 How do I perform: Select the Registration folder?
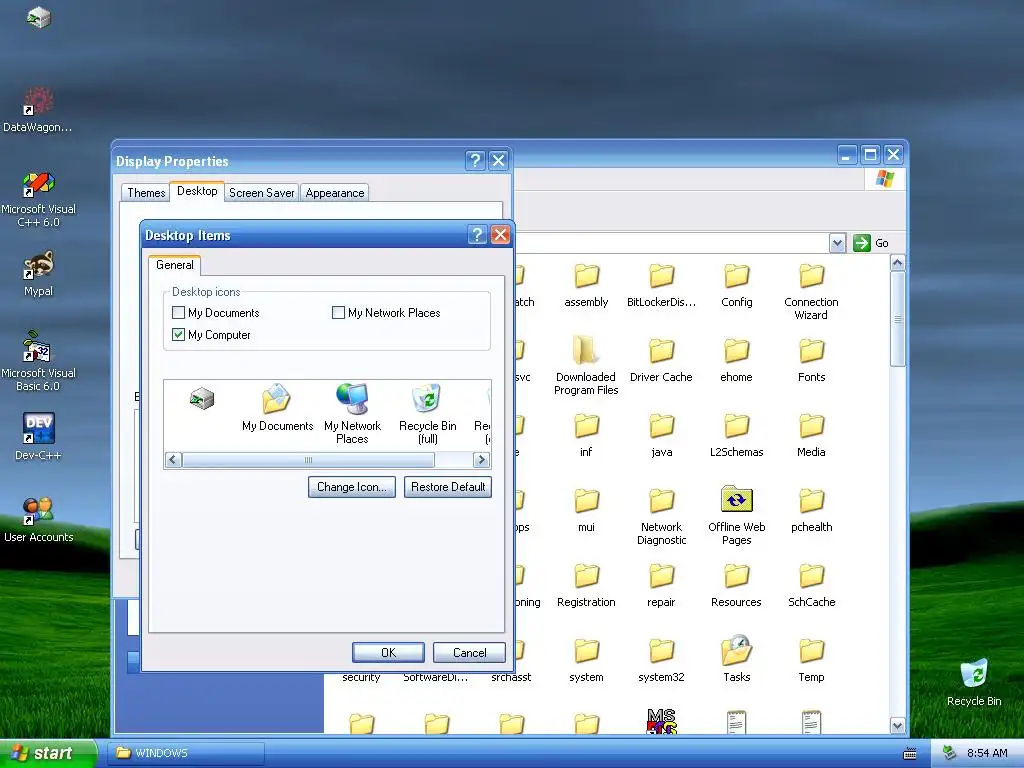(x=586, y=586)
